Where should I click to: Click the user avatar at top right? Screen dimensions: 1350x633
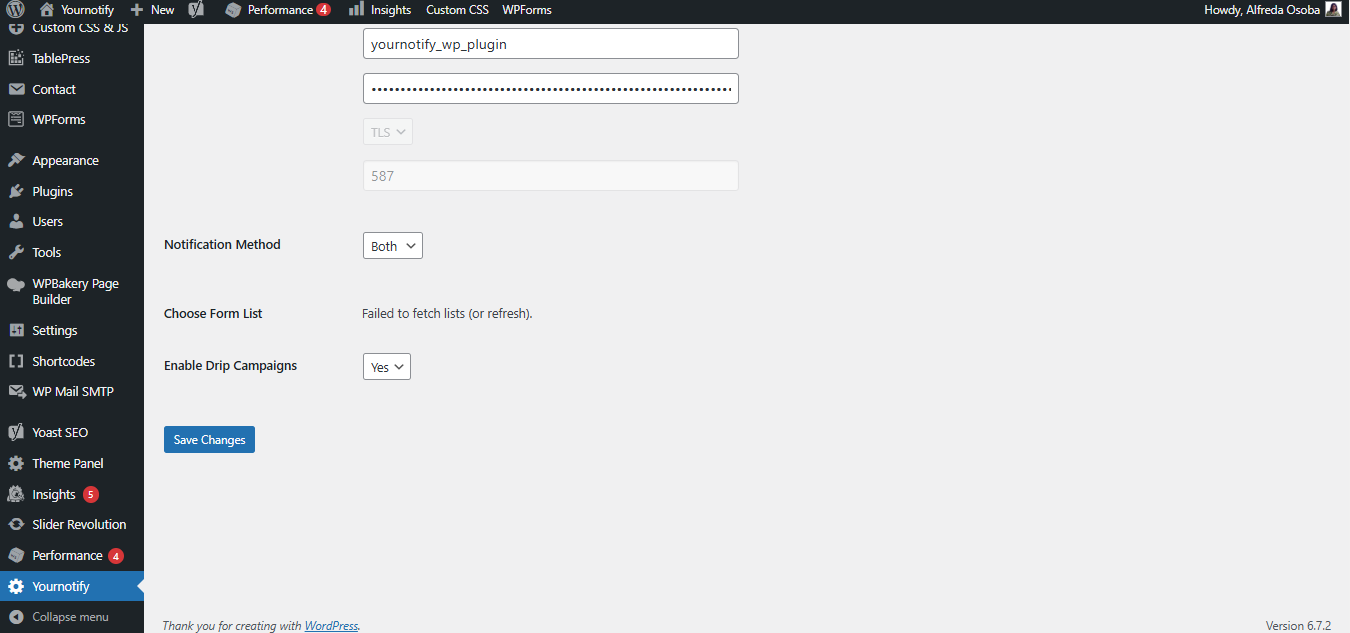pos(1333,9)
